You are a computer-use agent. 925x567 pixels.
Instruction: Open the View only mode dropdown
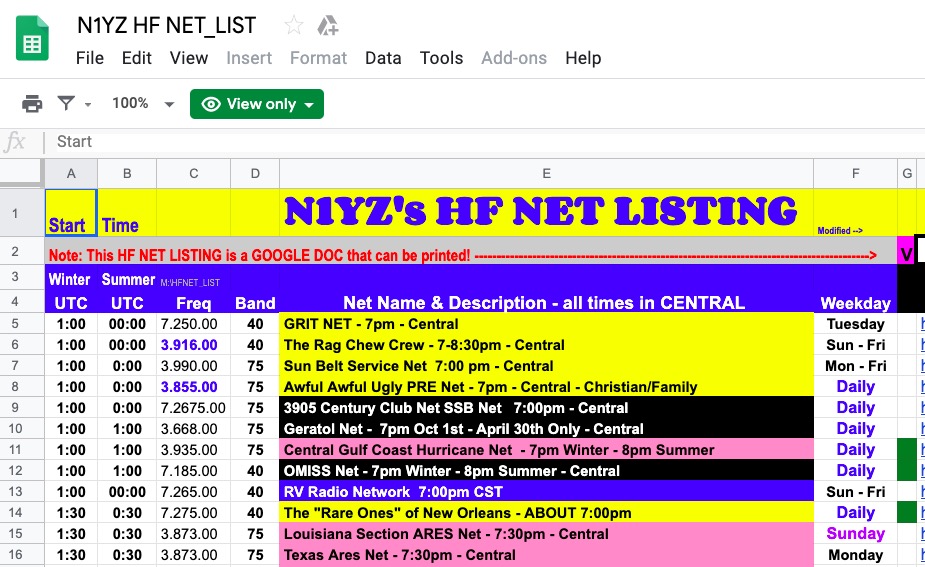point(308,105)
